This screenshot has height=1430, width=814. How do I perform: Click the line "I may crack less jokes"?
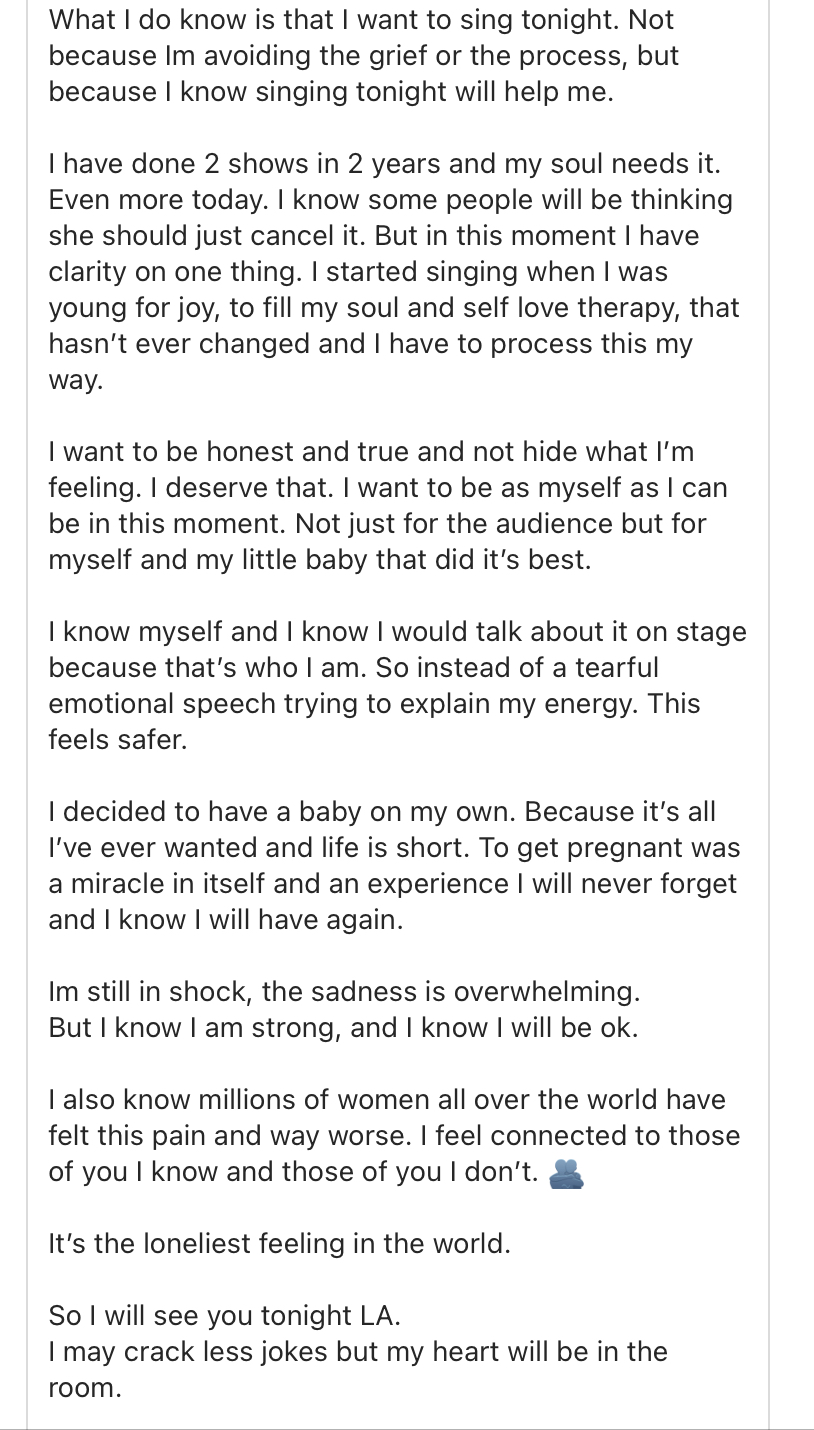click(358, 1352)
